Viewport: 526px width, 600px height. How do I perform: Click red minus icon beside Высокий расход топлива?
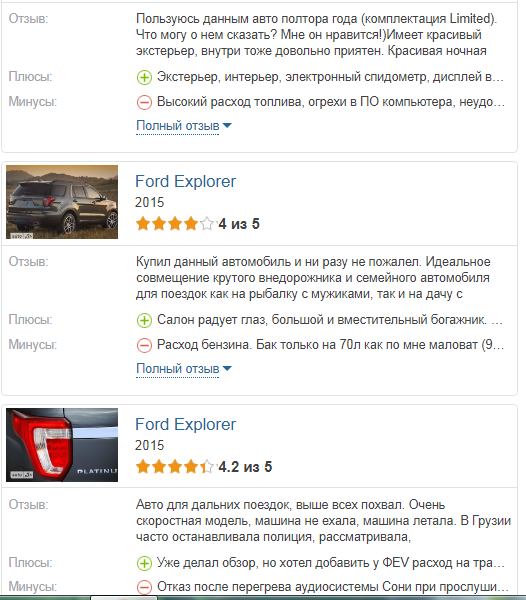[x=144, y=103]
